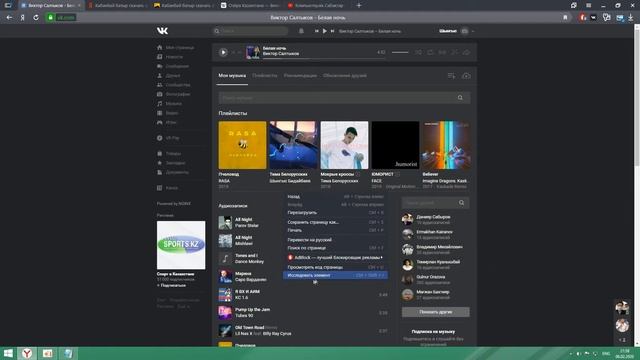Image resolution: width=640 pixels, height=360 pixels.
Task: Choose Поиск по странице in the context menu
Action: point(335,248)
